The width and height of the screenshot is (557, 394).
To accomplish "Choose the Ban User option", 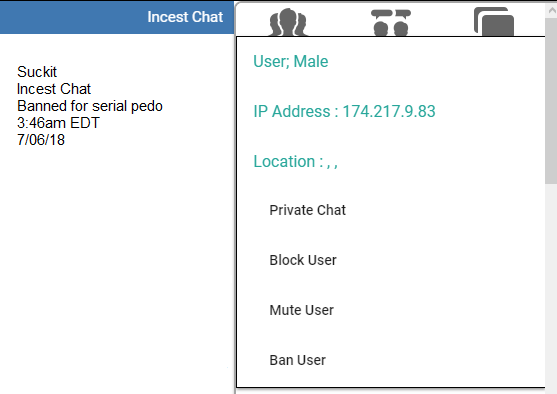I will [x=297, y=360].
